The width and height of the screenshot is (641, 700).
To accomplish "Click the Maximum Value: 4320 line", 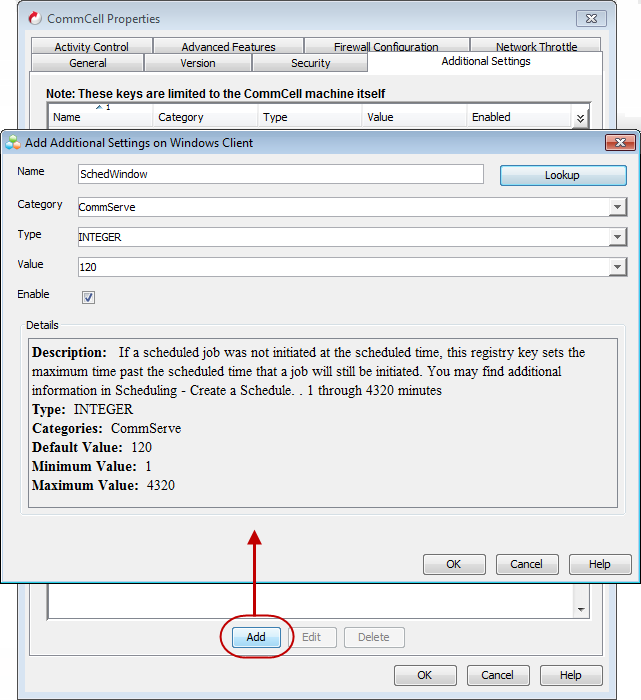I will pos(104,485).
